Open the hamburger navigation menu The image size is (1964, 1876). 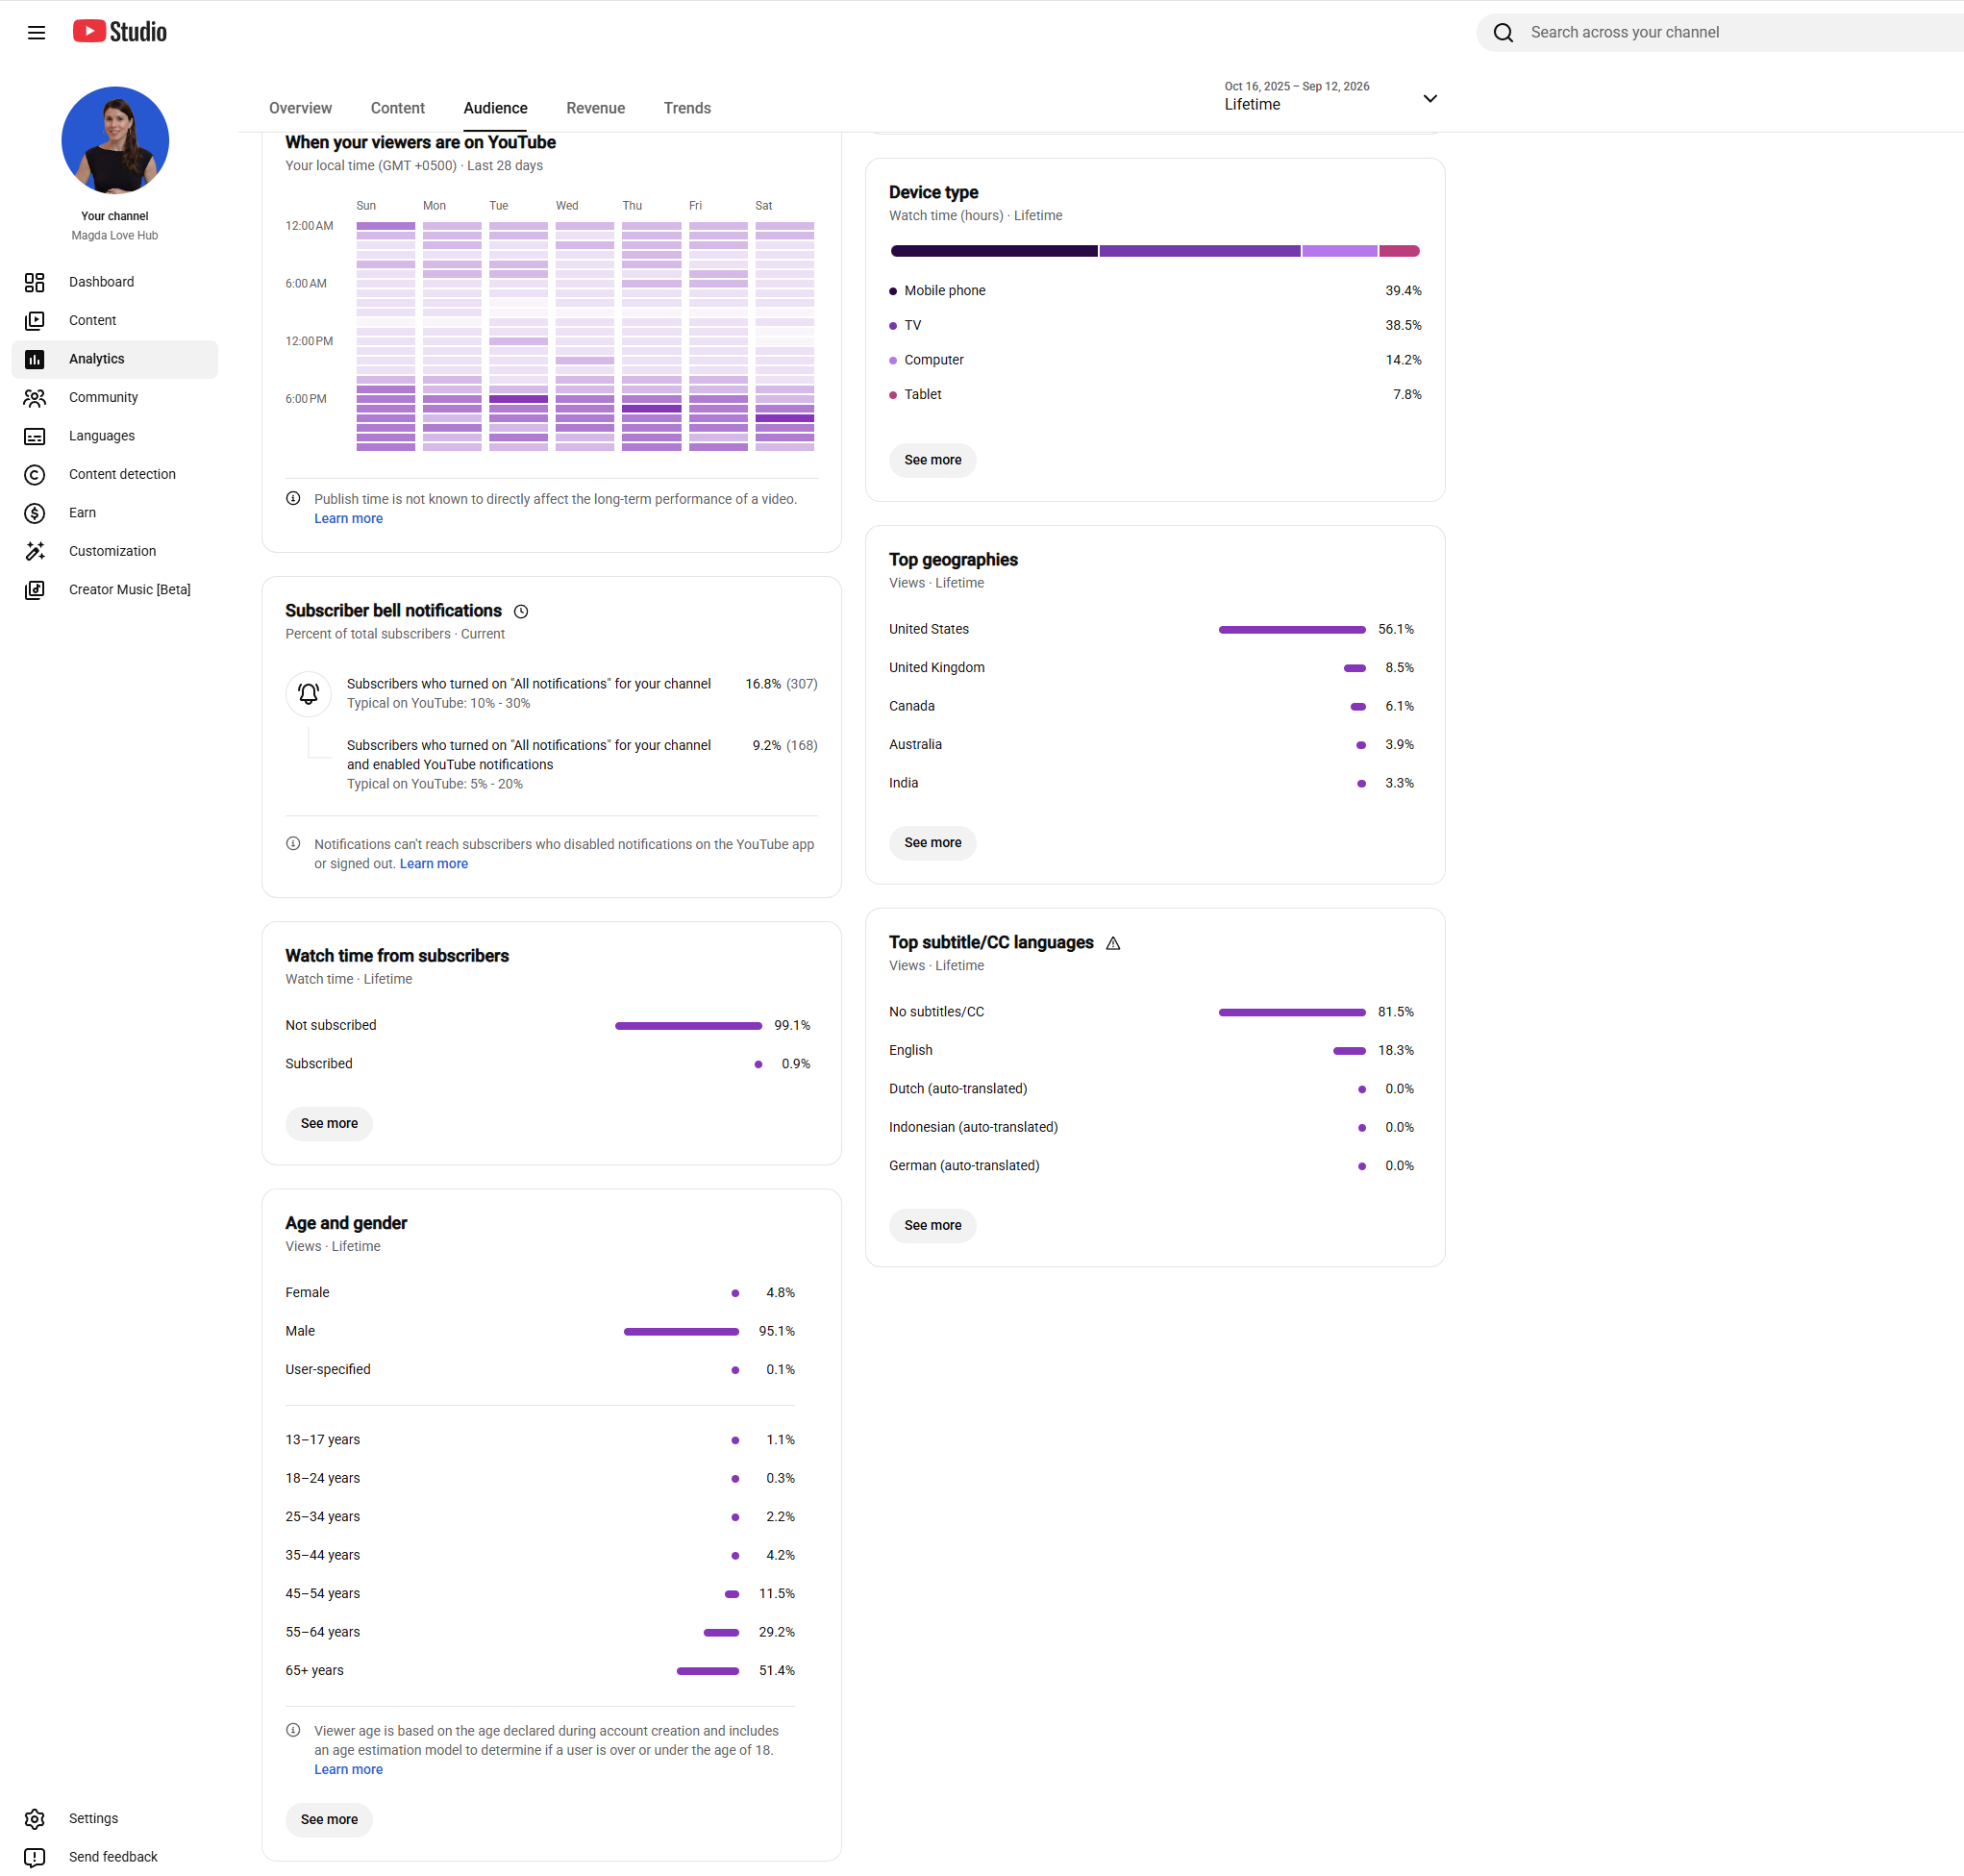tap(36, 32)
